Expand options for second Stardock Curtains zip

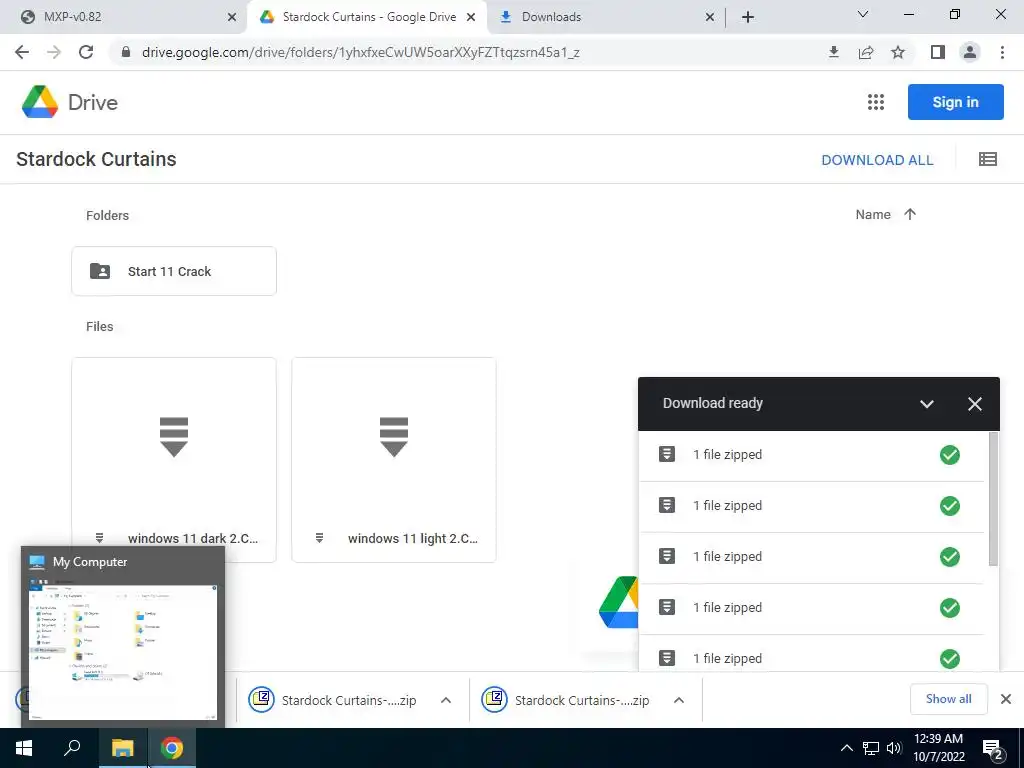pos(679,700)
